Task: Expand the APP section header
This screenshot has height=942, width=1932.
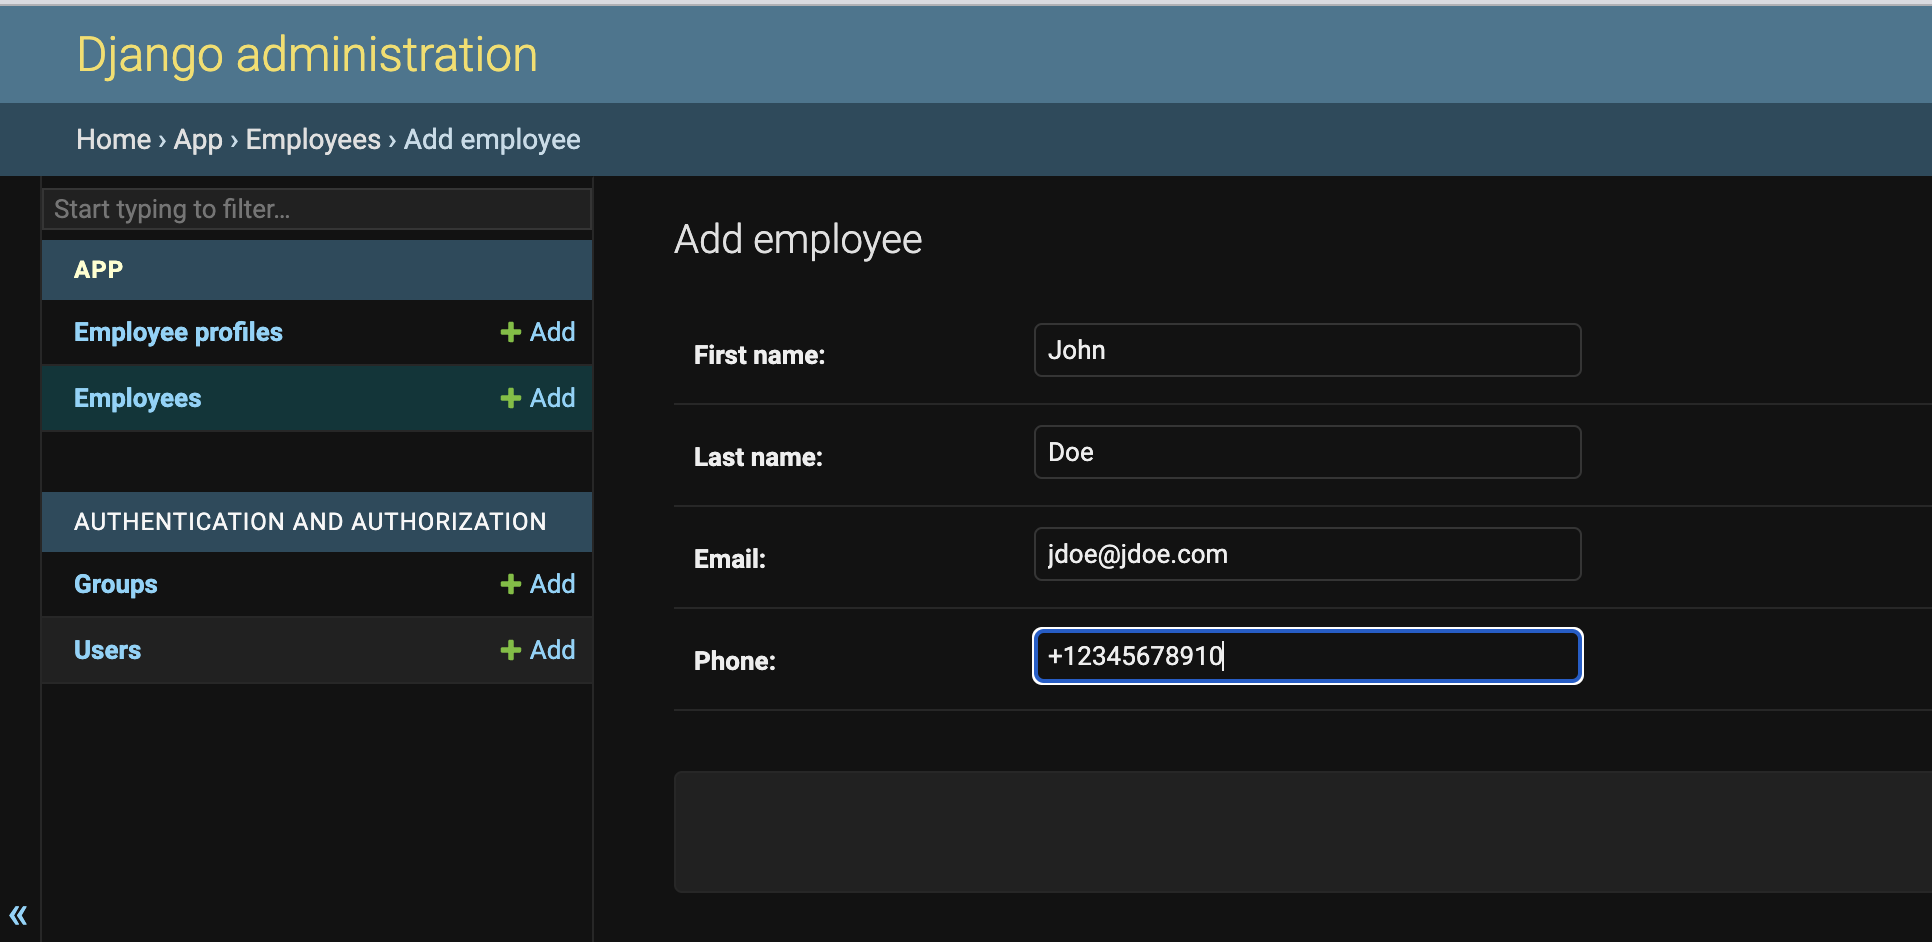Action: (98, 269)
